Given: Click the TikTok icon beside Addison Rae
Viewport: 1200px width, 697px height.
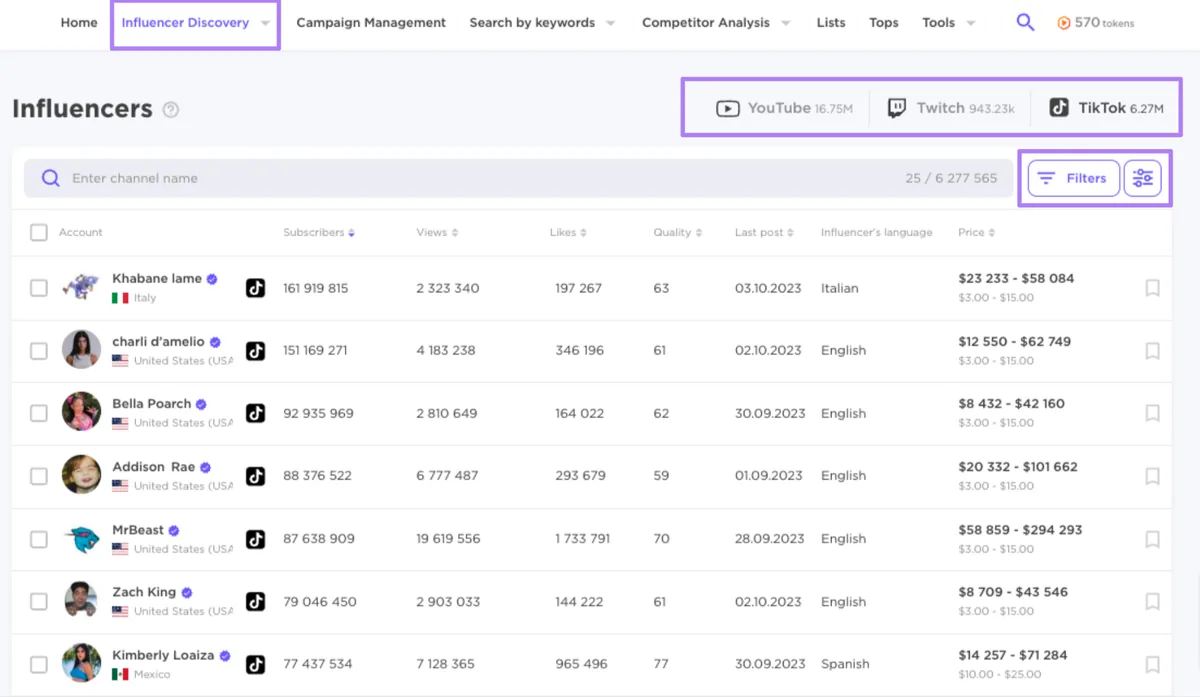Looking at the screenshot, I should [x=256, y=476].
